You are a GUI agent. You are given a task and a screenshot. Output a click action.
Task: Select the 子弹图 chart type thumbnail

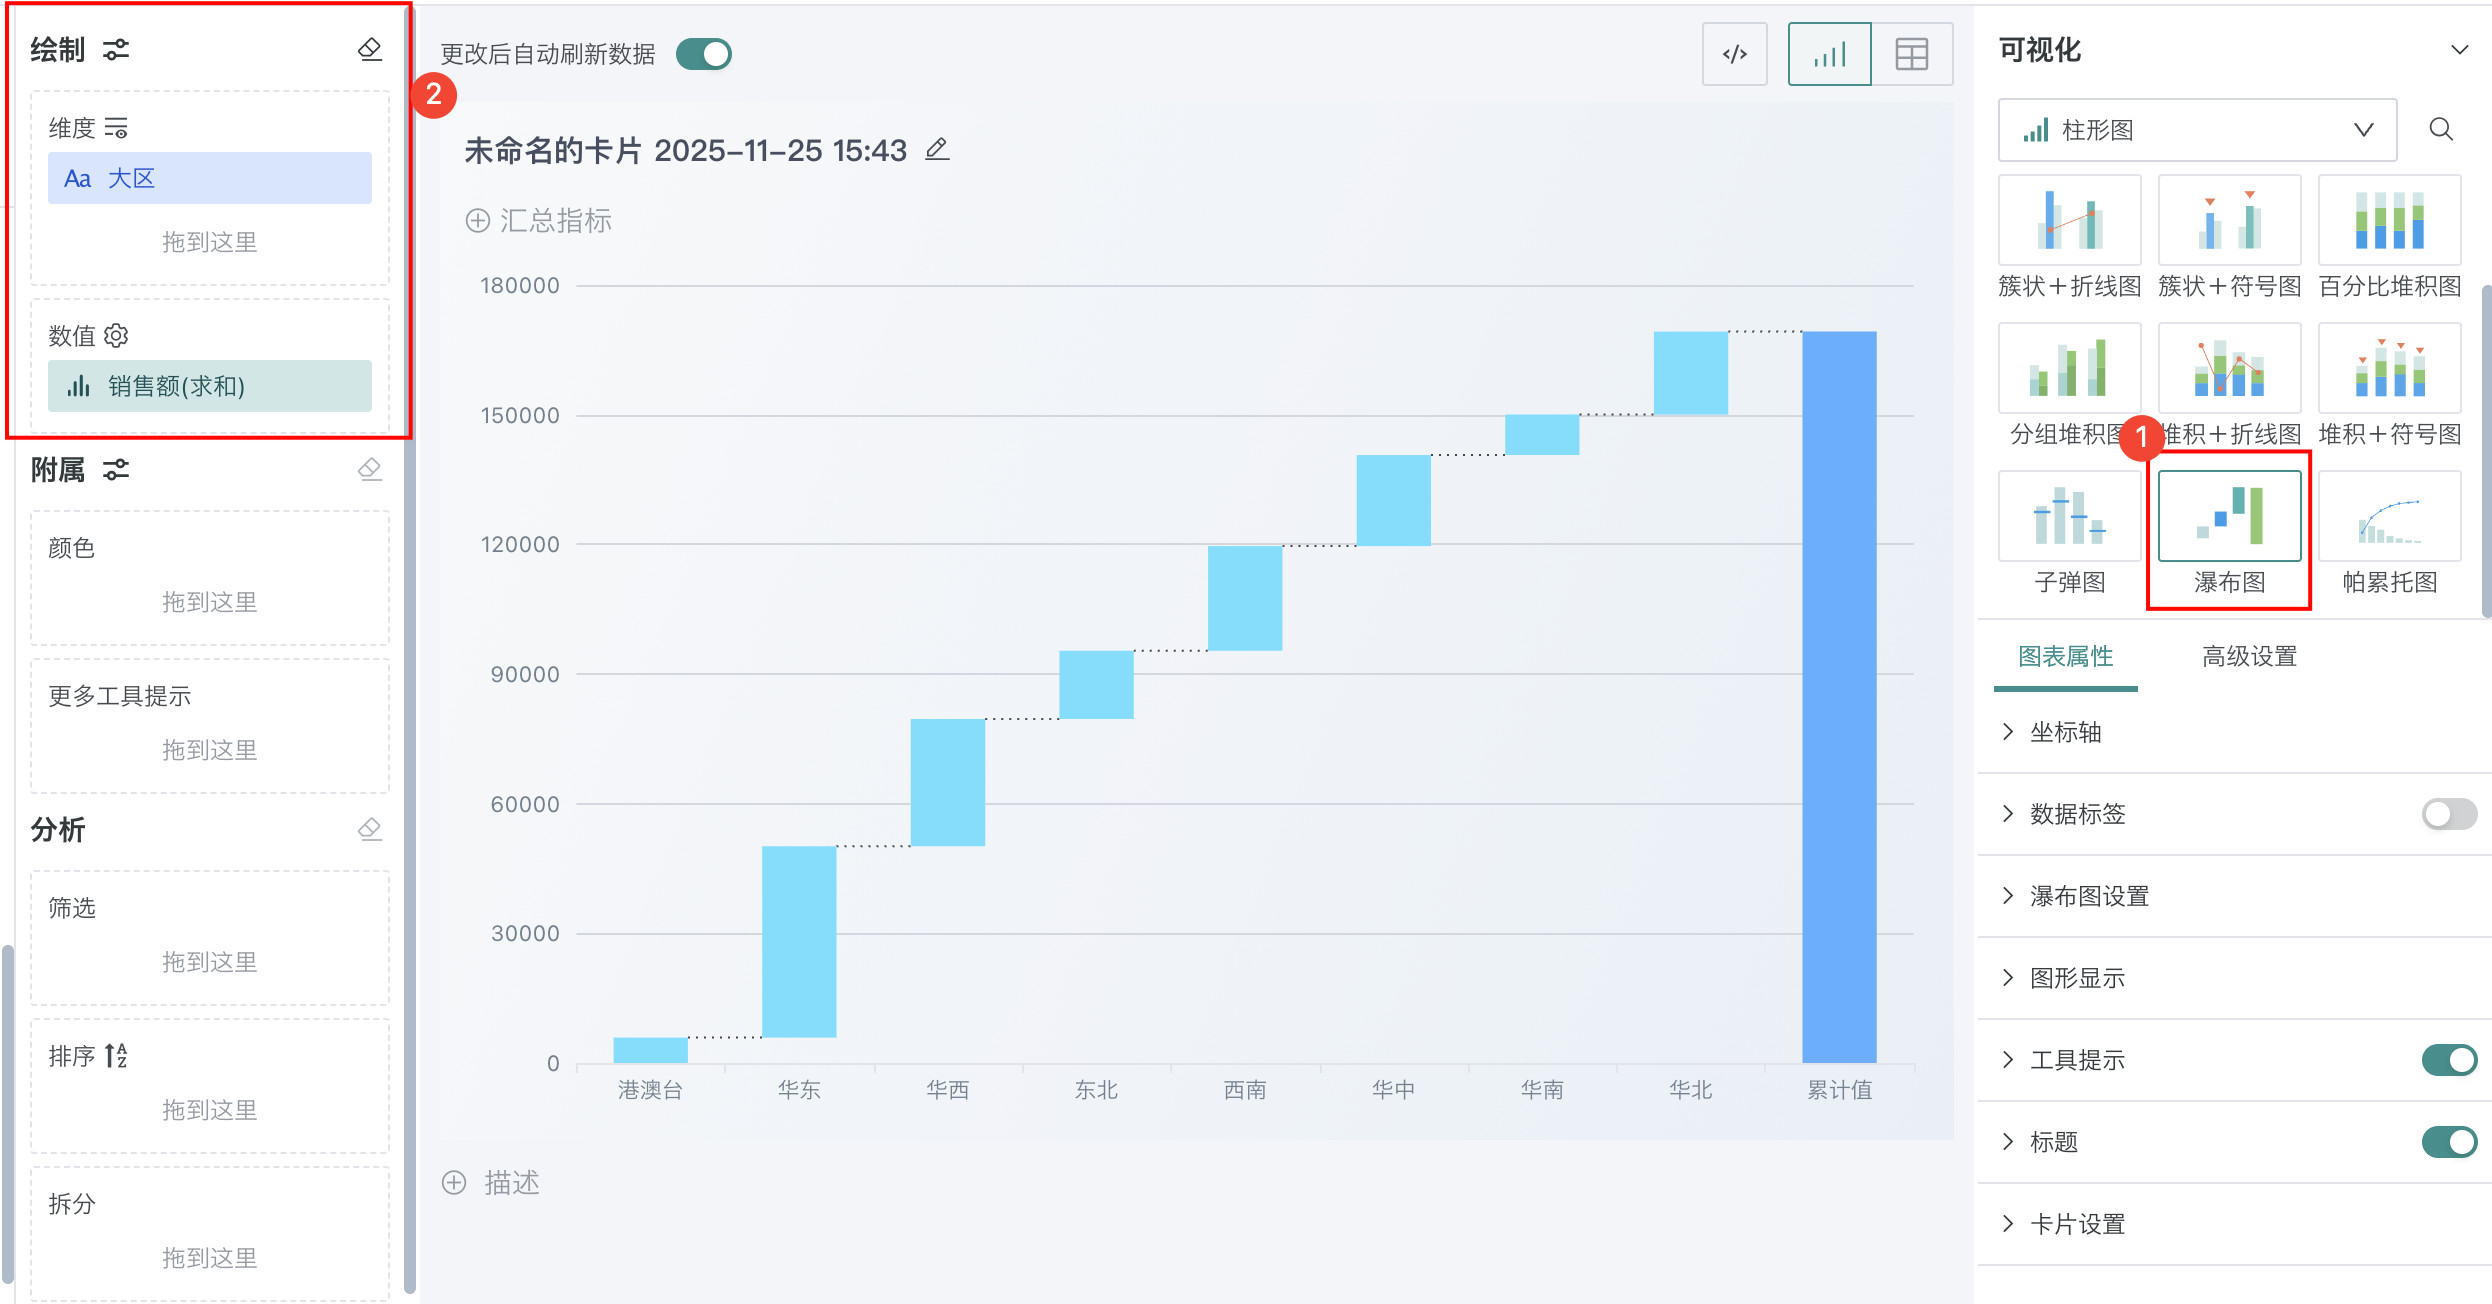point(2069,517)
